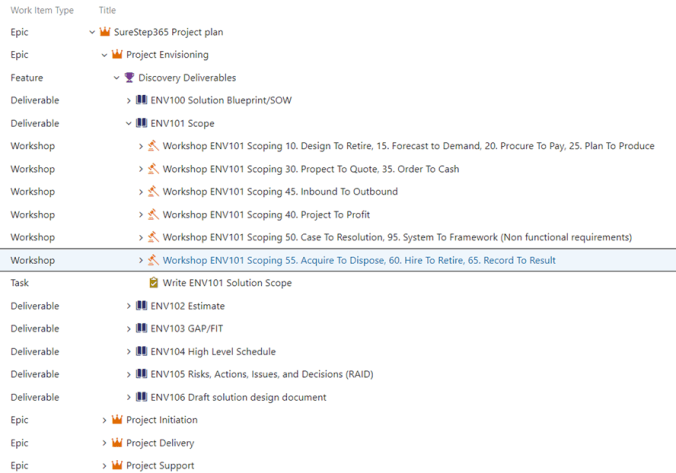Open the Write ENV101 Solution Scope task
This screenshot has height=473, width=676.
pos(227,283)
